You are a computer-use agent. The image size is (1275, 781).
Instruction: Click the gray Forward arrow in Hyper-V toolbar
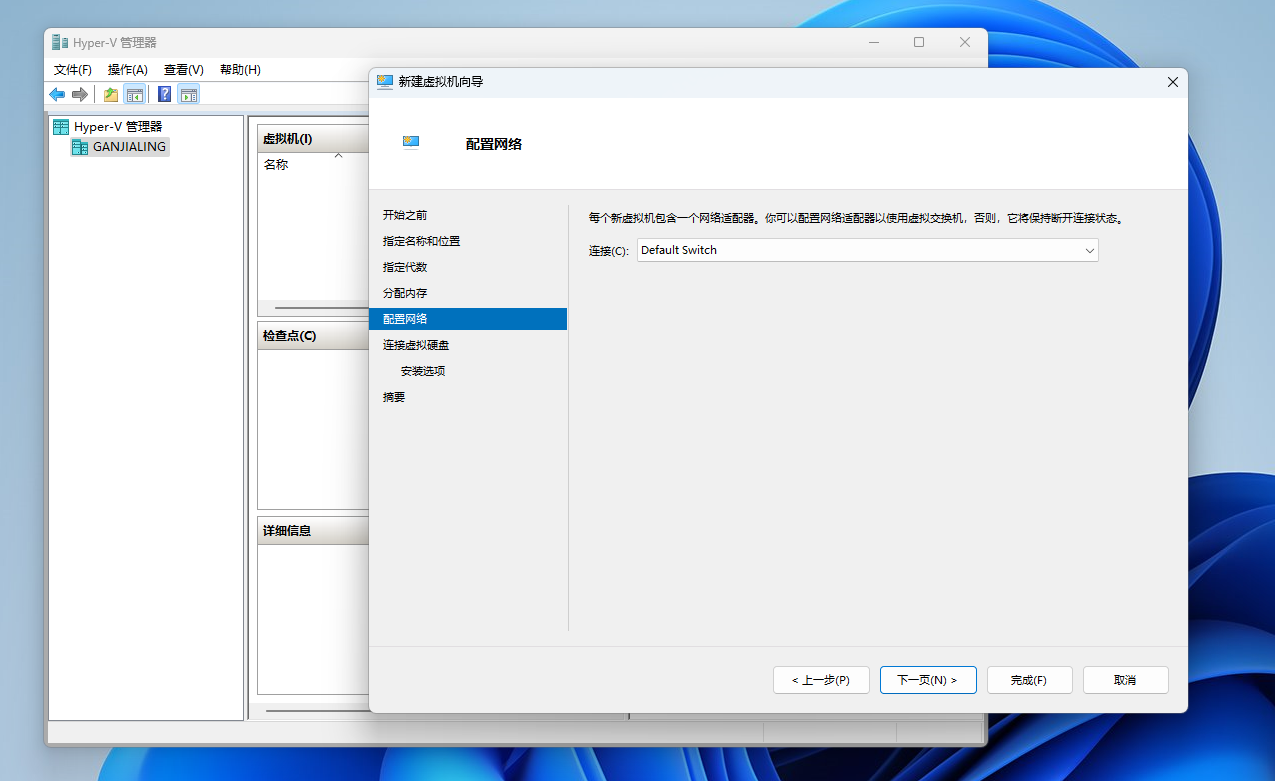pos(80,94)
